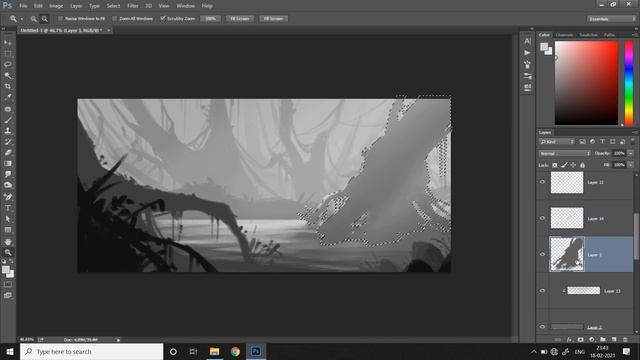Click Add layer mask icon
Viewport: 640px width, 360px height.
pos(580,340)
